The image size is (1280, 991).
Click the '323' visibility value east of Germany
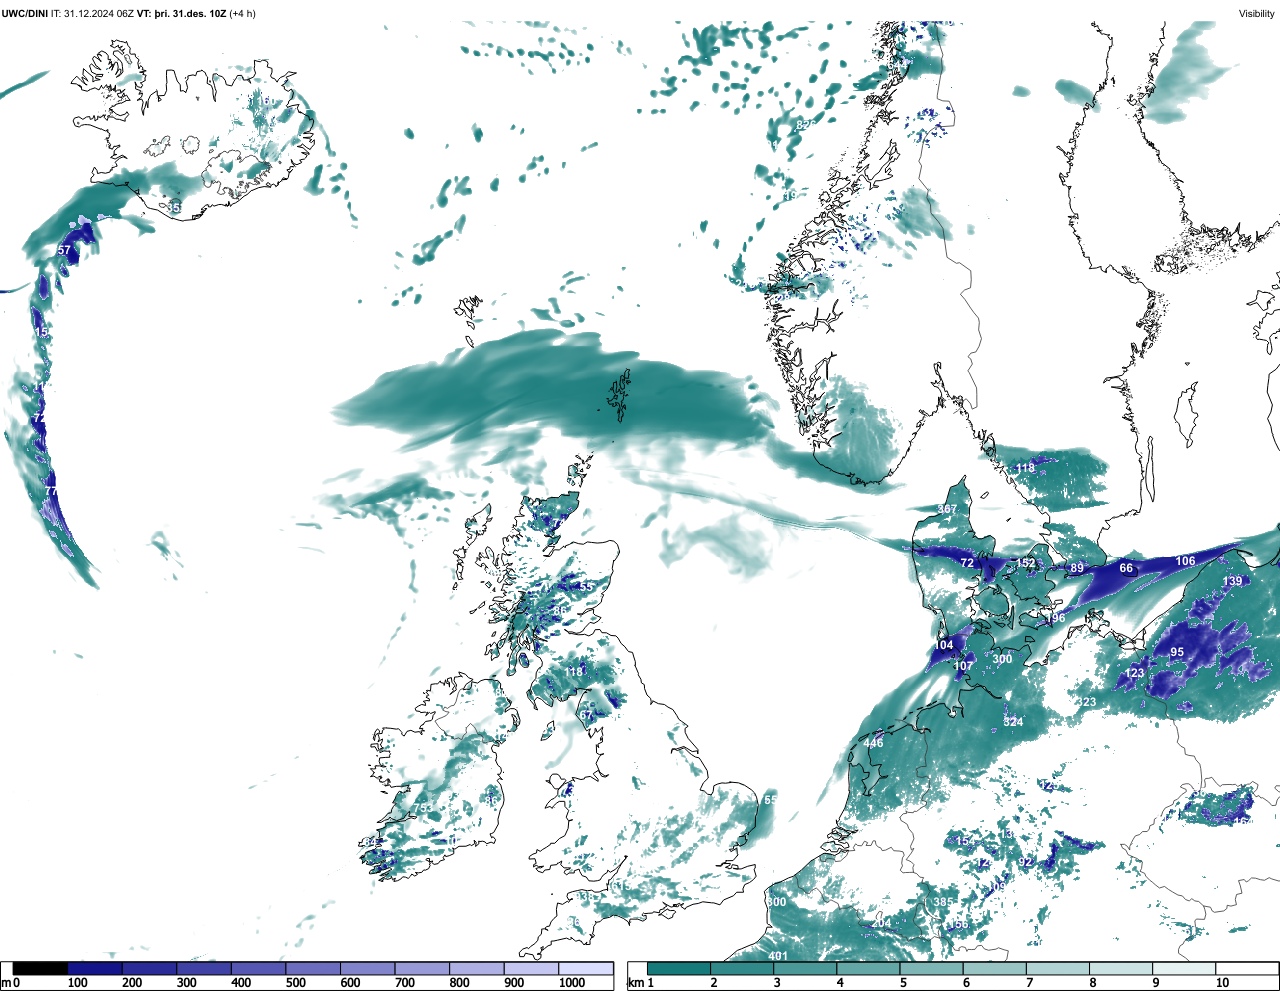(1086, 702)
